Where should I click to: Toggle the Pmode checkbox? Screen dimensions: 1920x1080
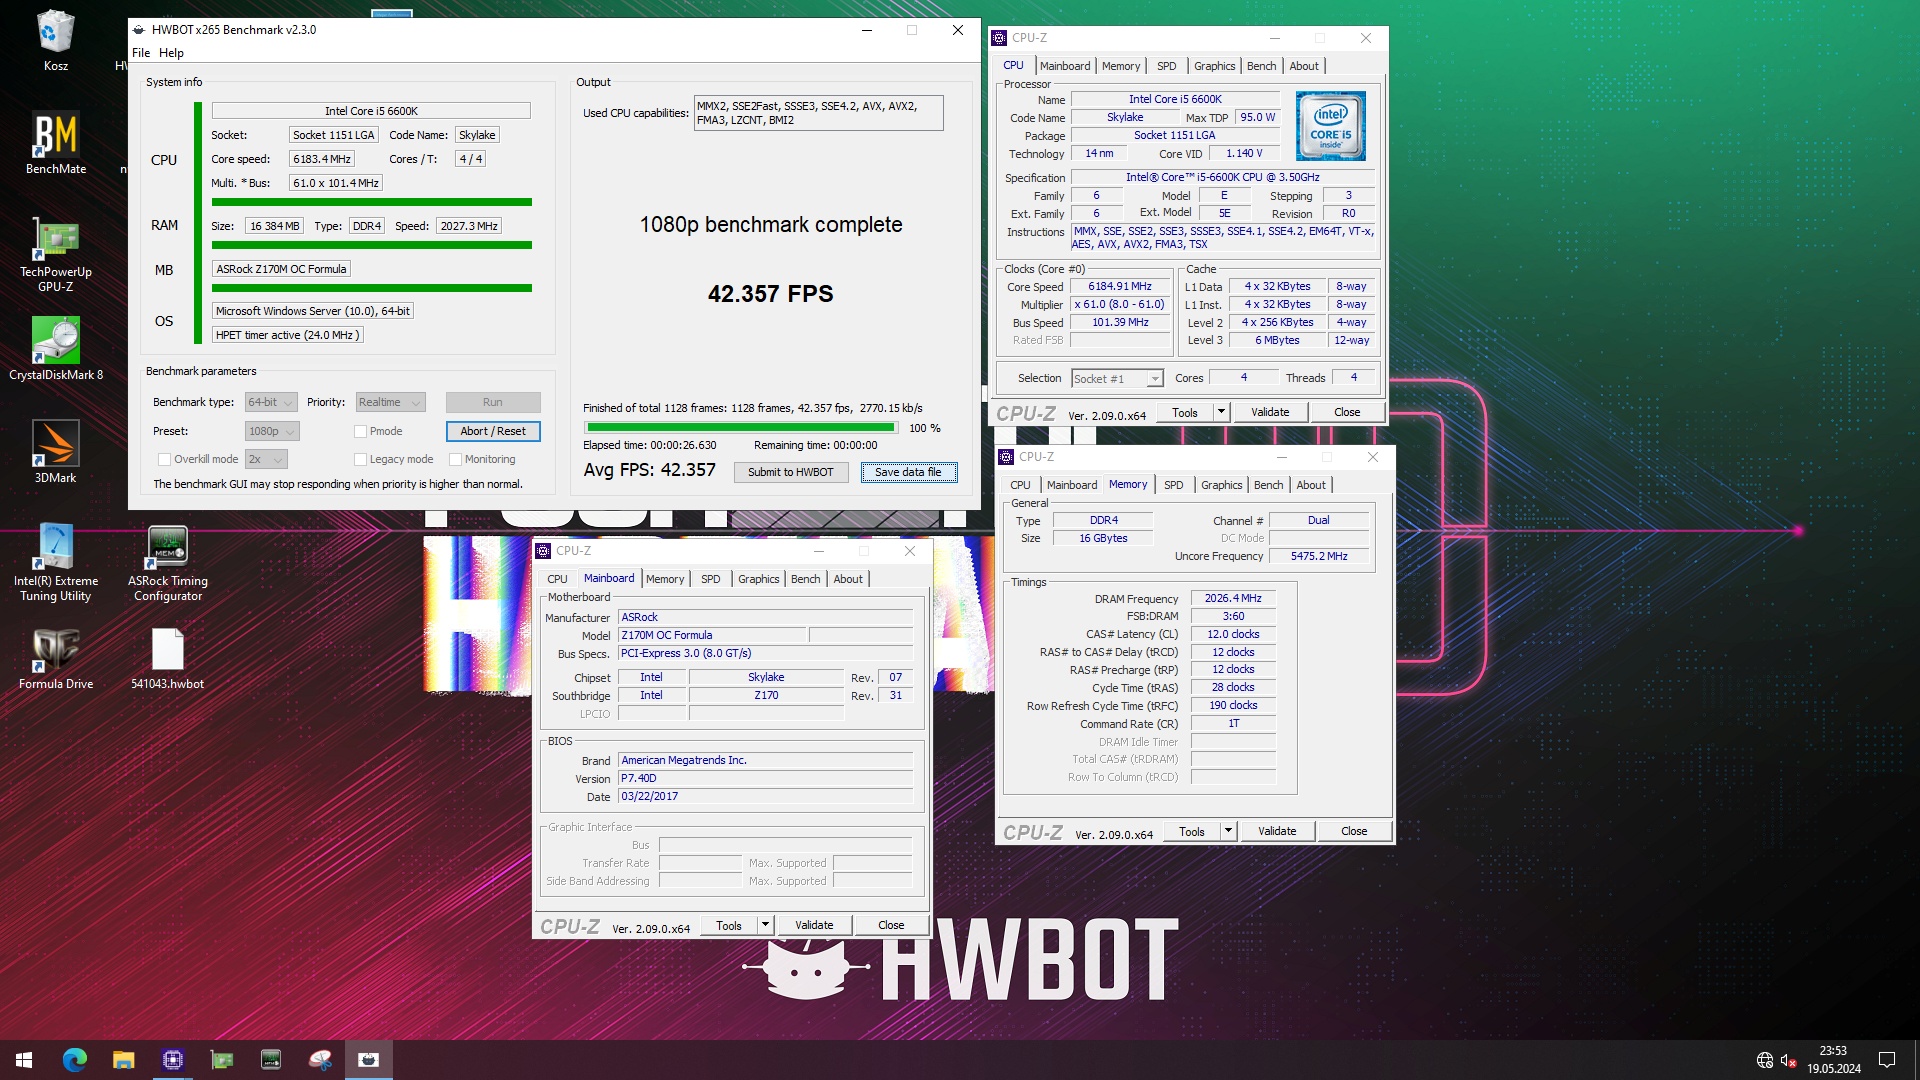point(360,431)
